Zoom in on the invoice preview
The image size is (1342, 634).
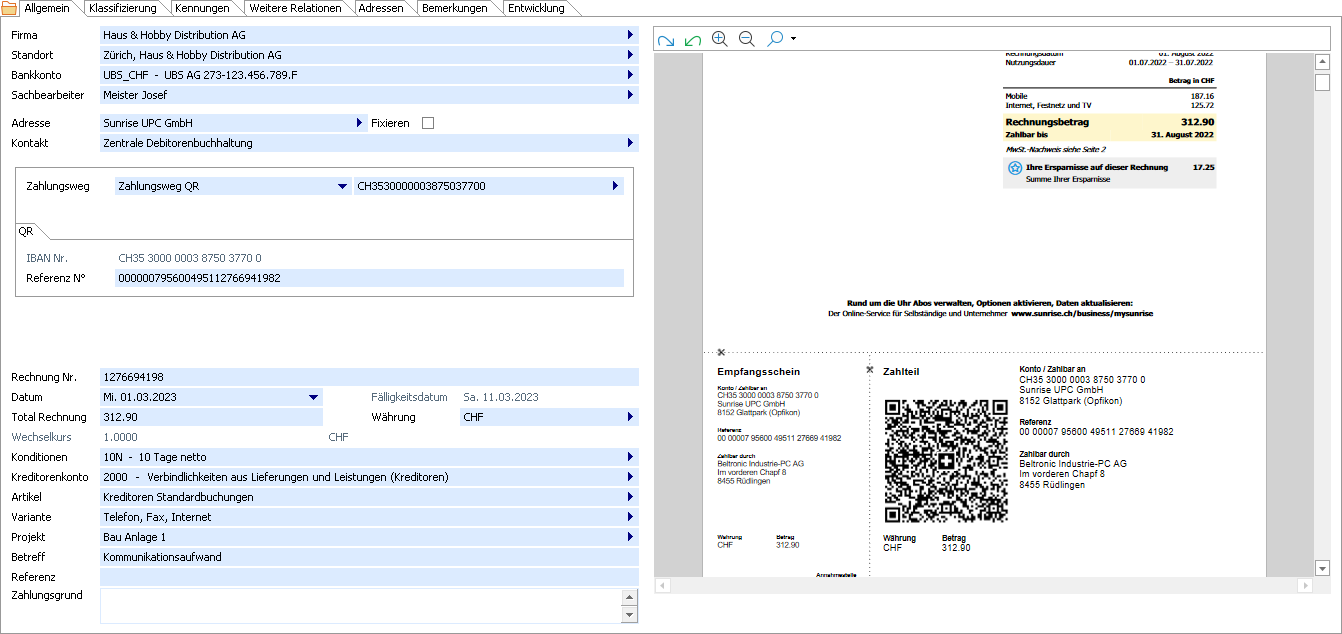pos(720,39)
